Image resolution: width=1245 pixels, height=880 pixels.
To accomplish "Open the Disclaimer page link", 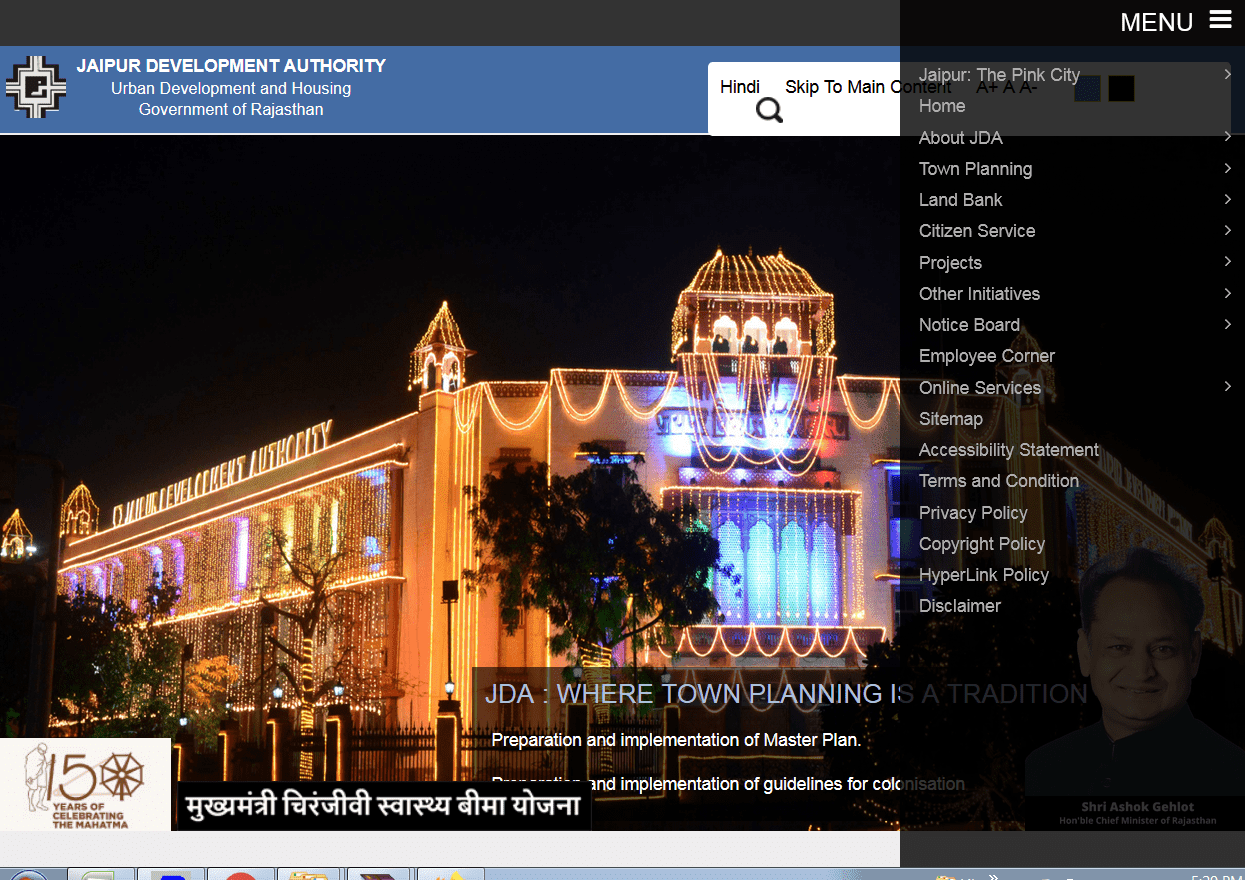I will [x=959, y=606].
